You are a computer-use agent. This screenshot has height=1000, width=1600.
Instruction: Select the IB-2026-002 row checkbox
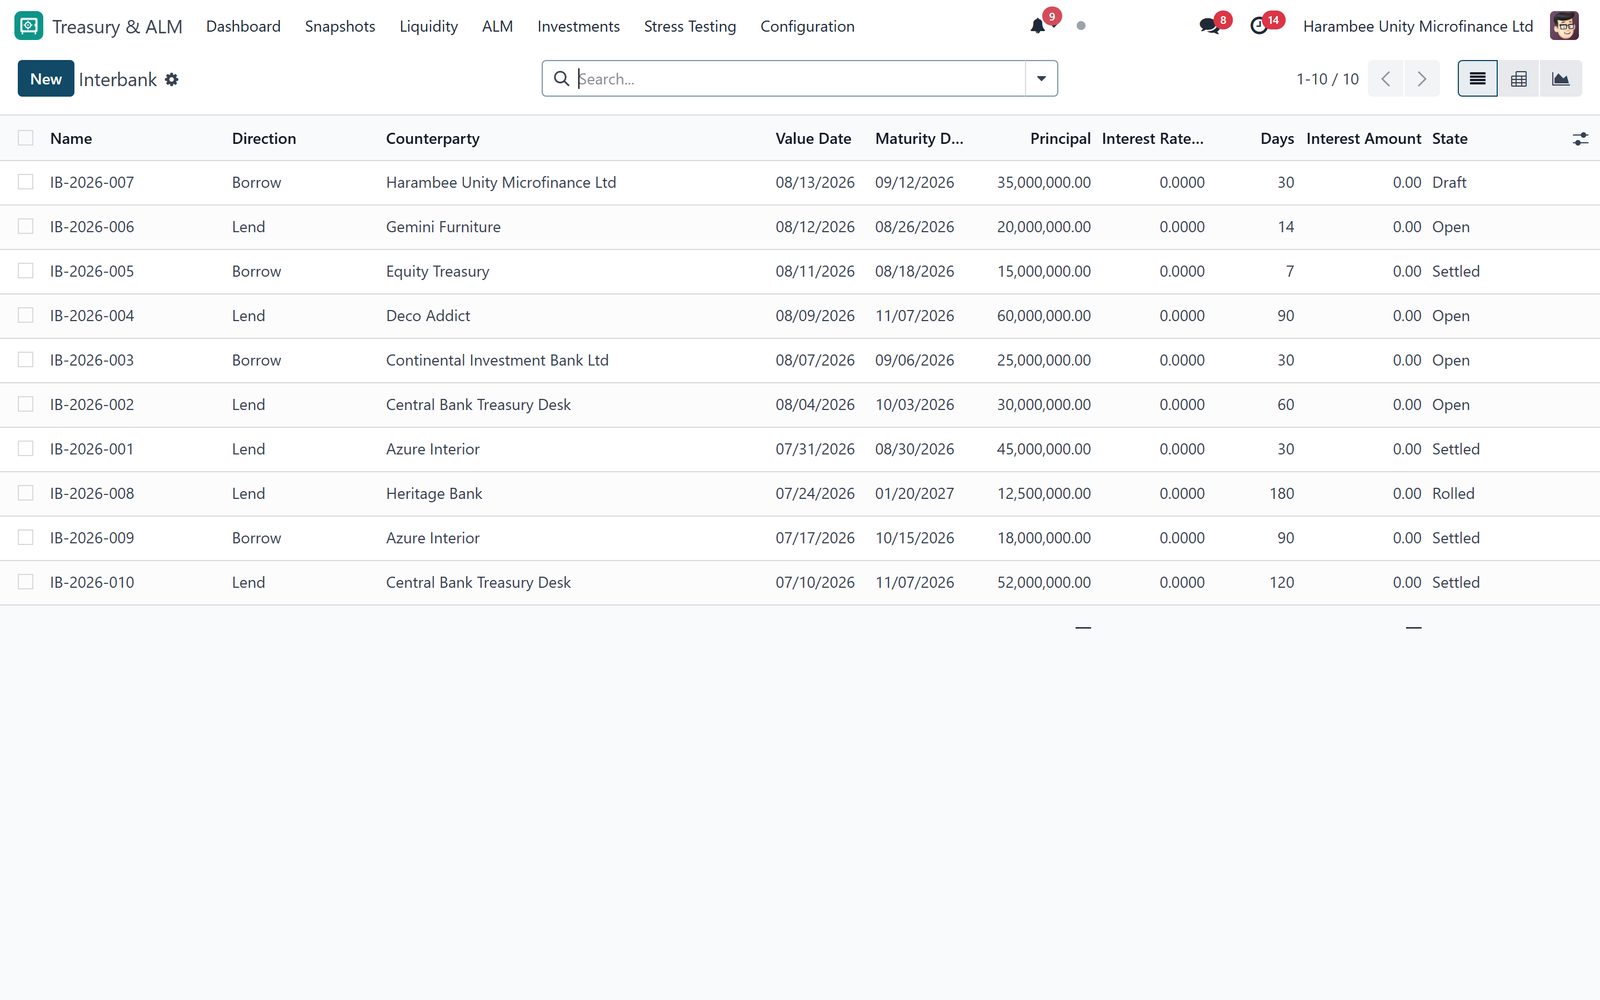tap(26, 404)
